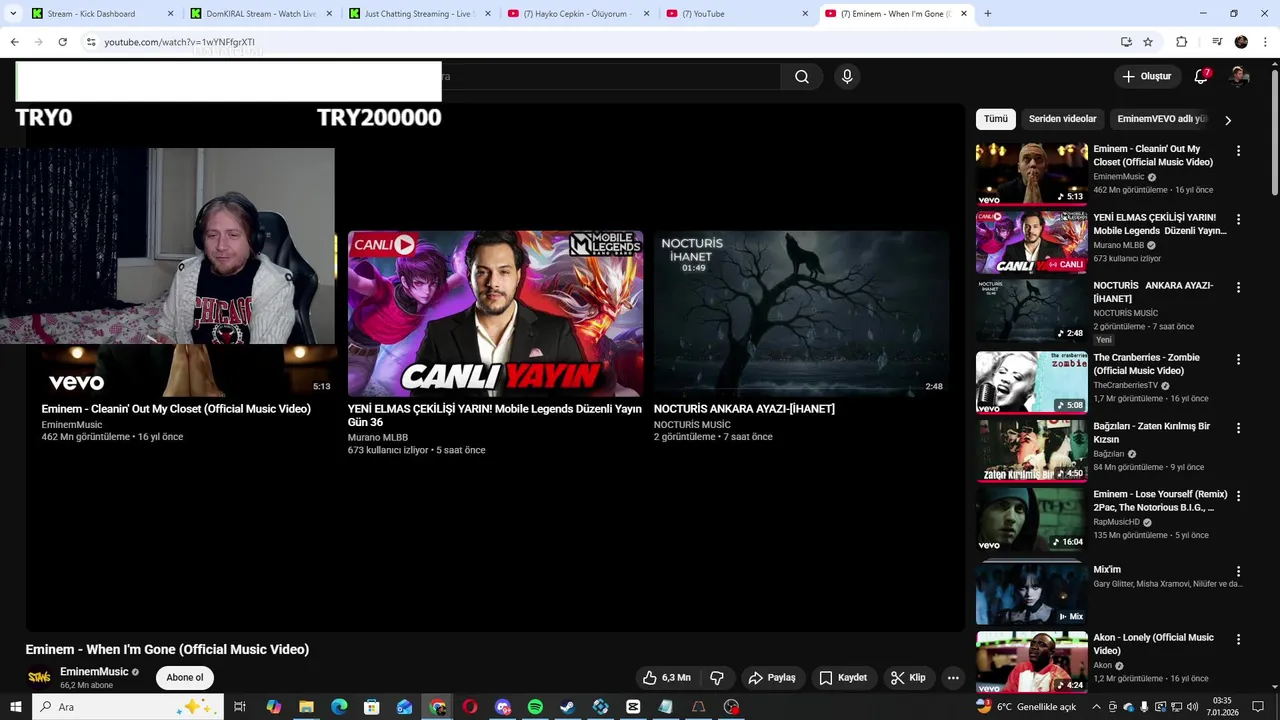The height and width of the screenshot is (720, 1280).
Task: Open options for Mix'im playlist
Action: 1238,571
